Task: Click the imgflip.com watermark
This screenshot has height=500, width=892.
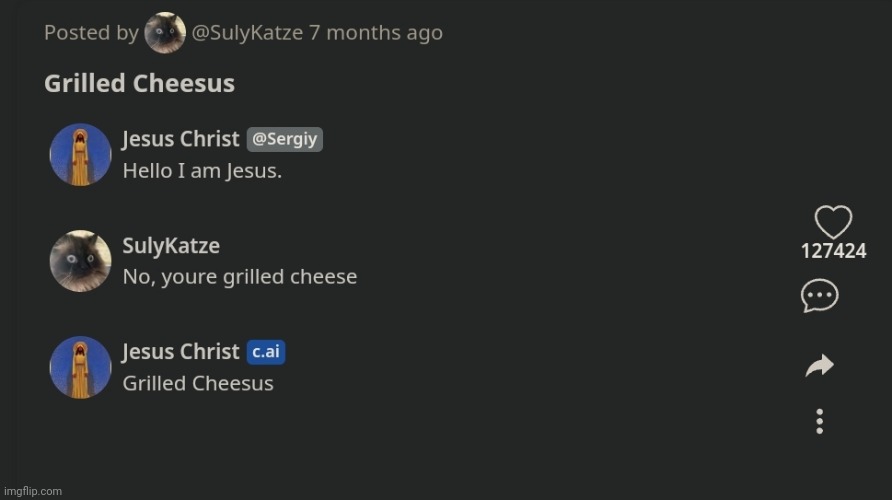Action: 32,491
